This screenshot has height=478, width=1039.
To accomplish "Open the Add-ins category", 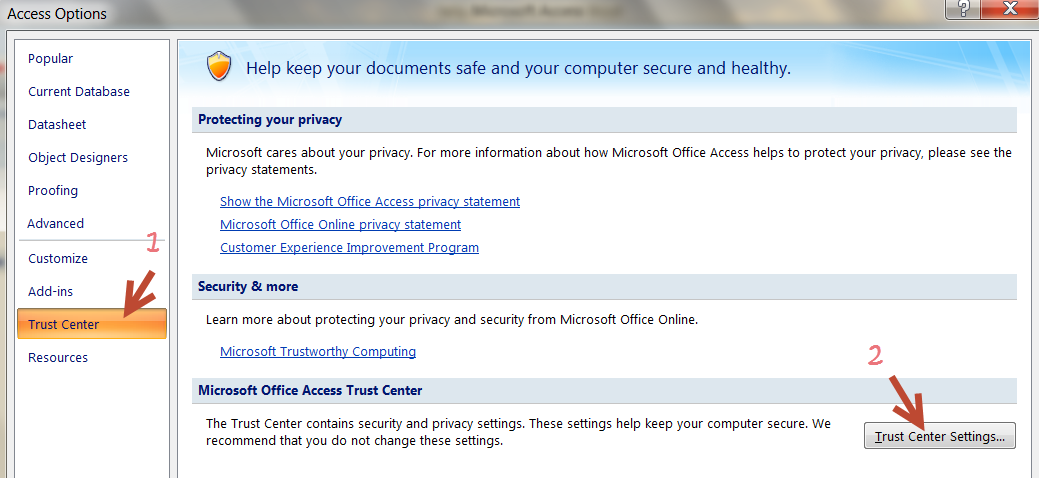I will 51,292.
